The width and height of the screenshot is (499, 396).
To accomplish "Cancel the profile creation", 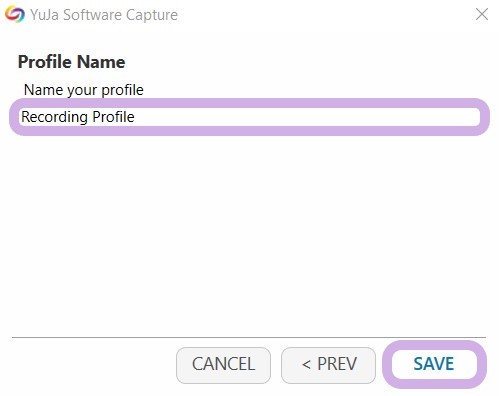I will 223,365.
